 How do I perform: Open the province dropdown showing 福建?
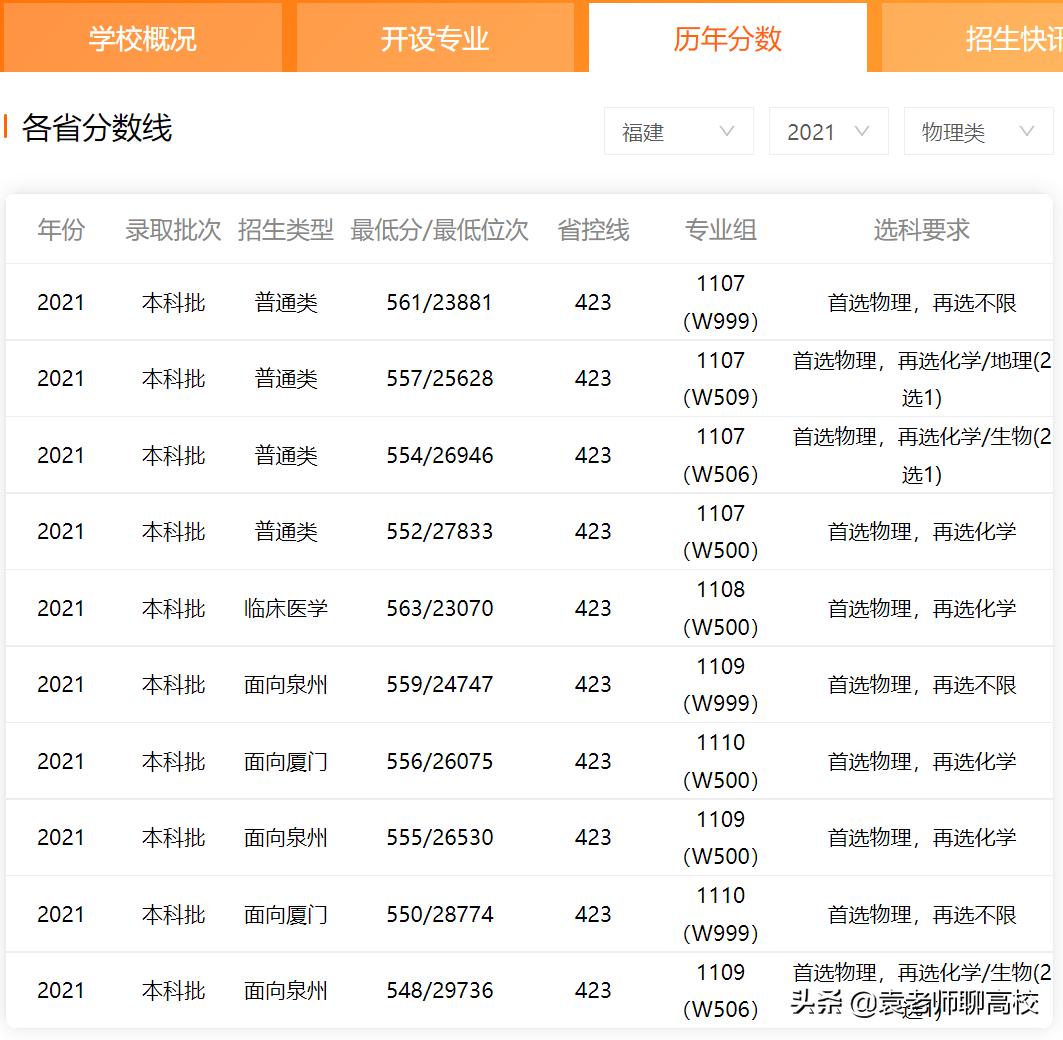click(x=678, y=131)
